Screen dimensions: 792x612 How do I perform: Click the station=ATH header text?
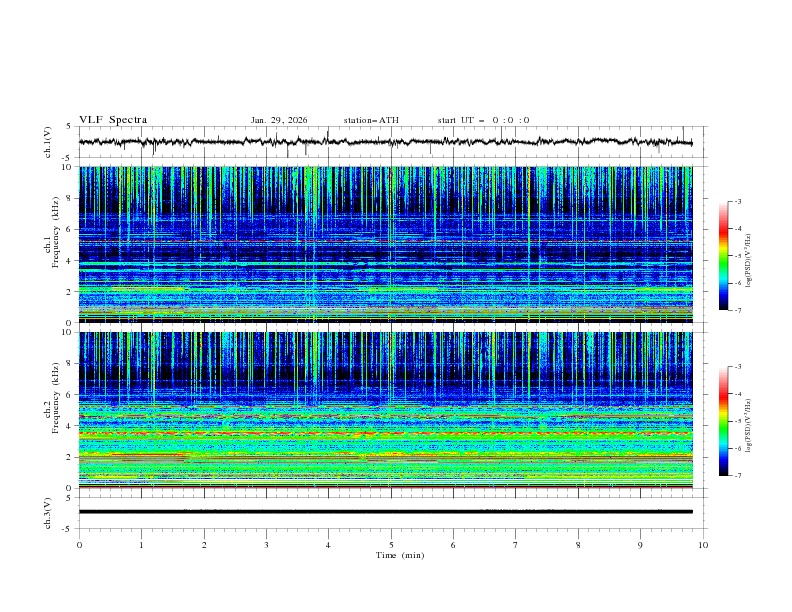coord(371,120)
